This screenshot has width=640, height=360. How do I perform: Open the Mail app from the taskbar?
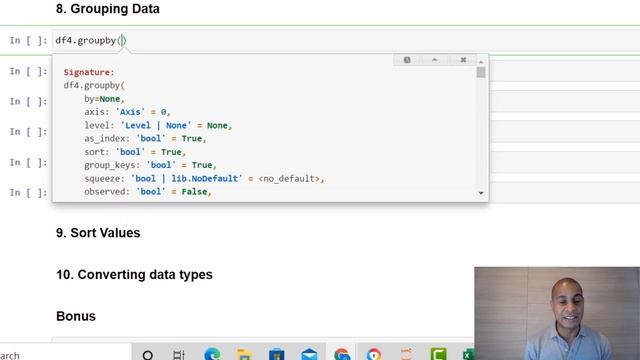tap(309, 354)
